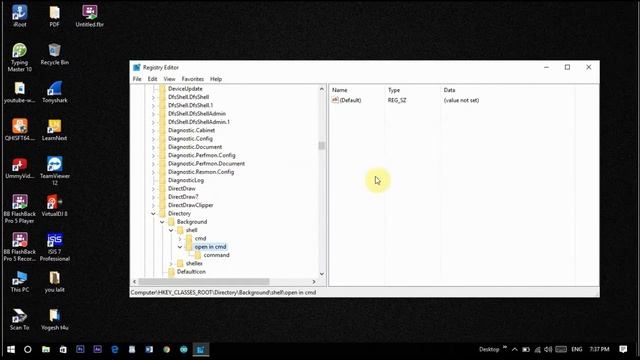Click Registry Editor taskbar button
This screenshot has width=640, height=360.
click(x=200, y=349)
